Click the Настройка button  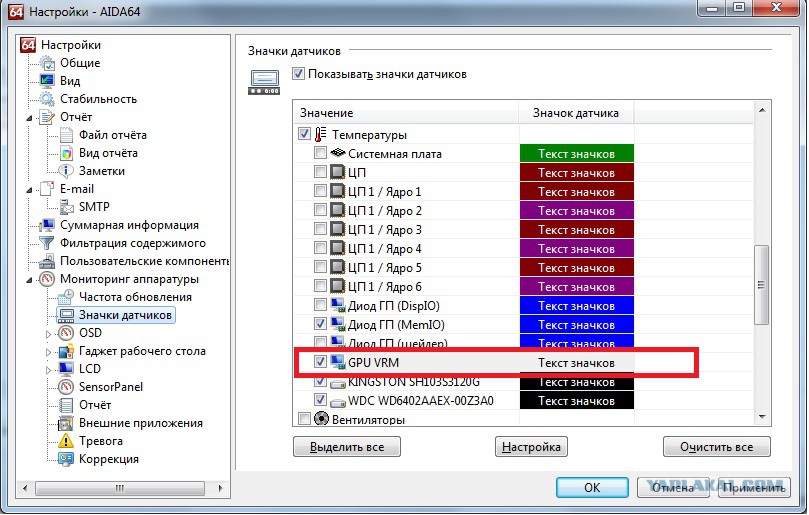coord(531,447)
